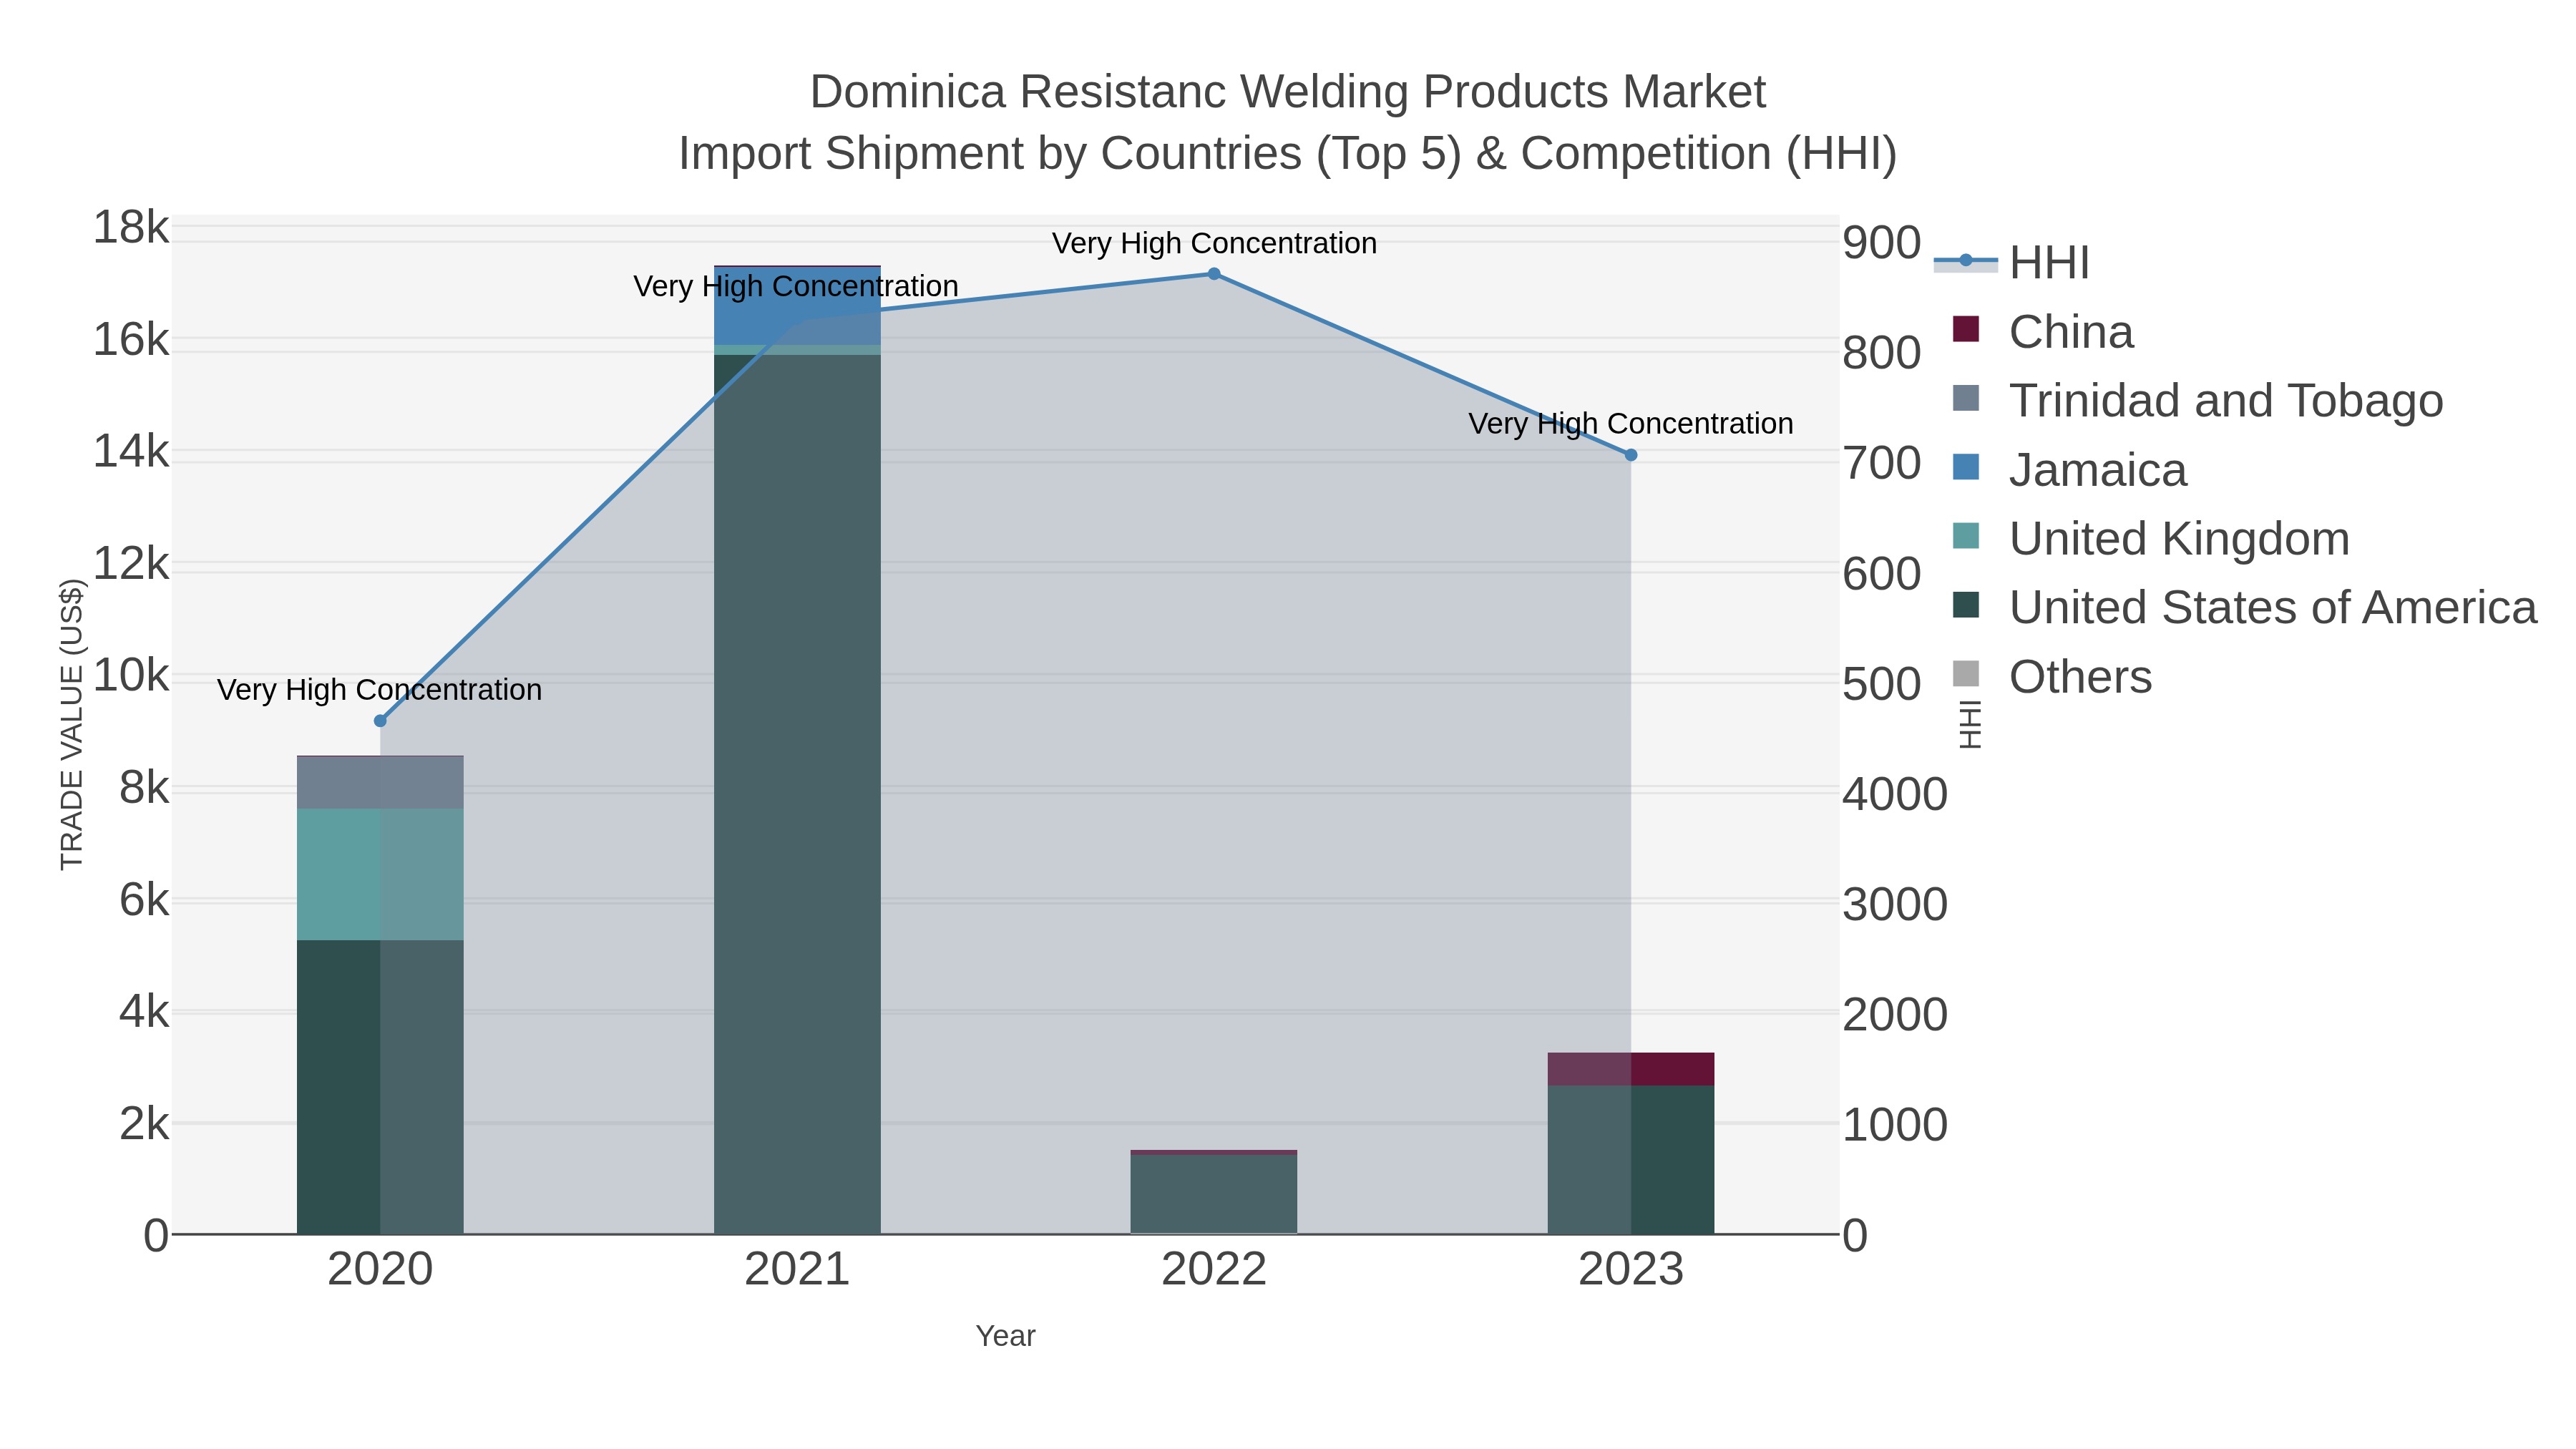Click the 2022 United States bar
Screen dimensions: 2576x1449
1214,1194
